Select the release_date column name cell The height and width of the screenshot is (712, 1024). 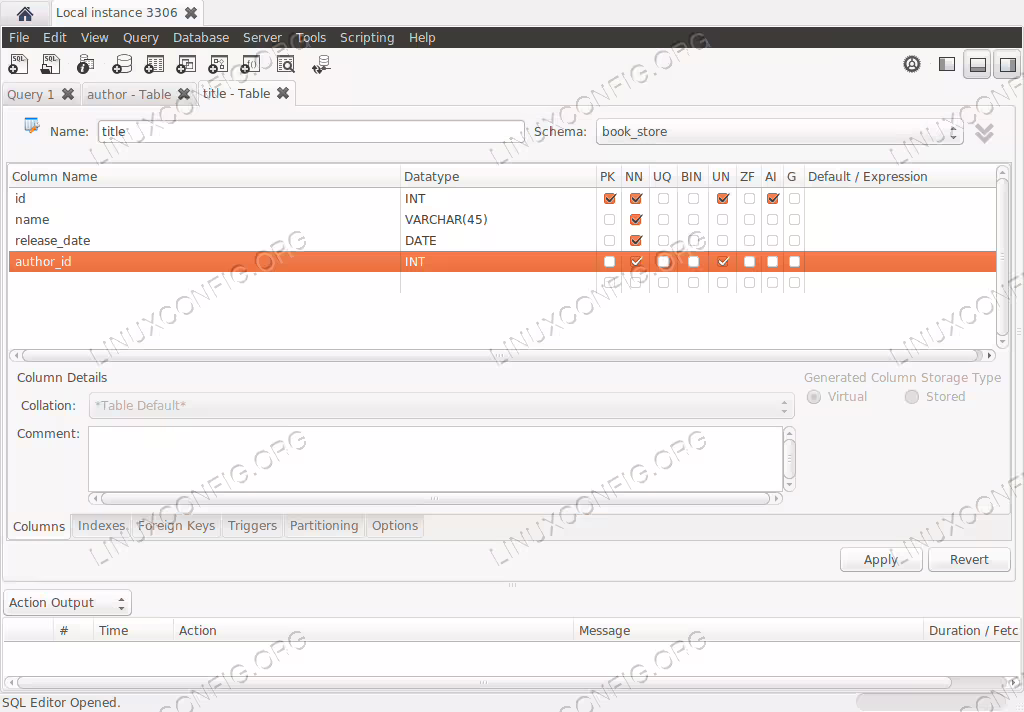pos(204,240)
